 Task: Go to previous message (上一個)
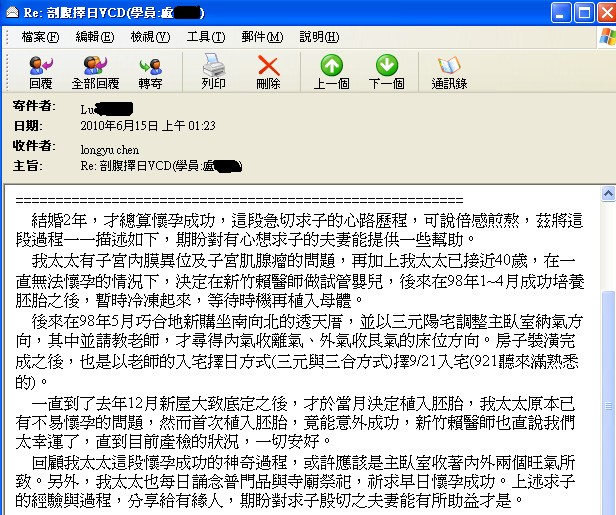(332, 72)
